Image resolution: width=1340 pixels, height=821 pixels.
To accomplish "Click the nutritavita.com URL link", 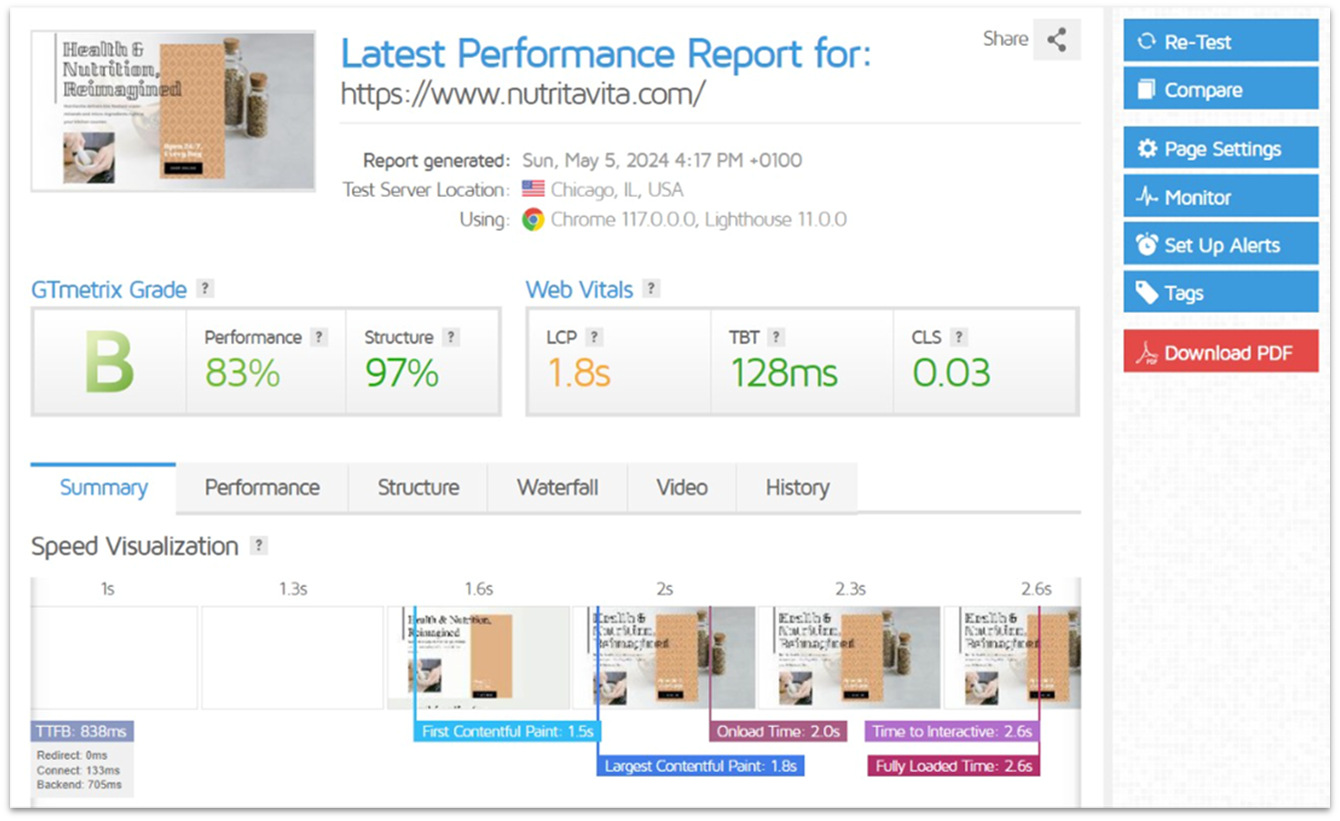I will coord(523,94).
